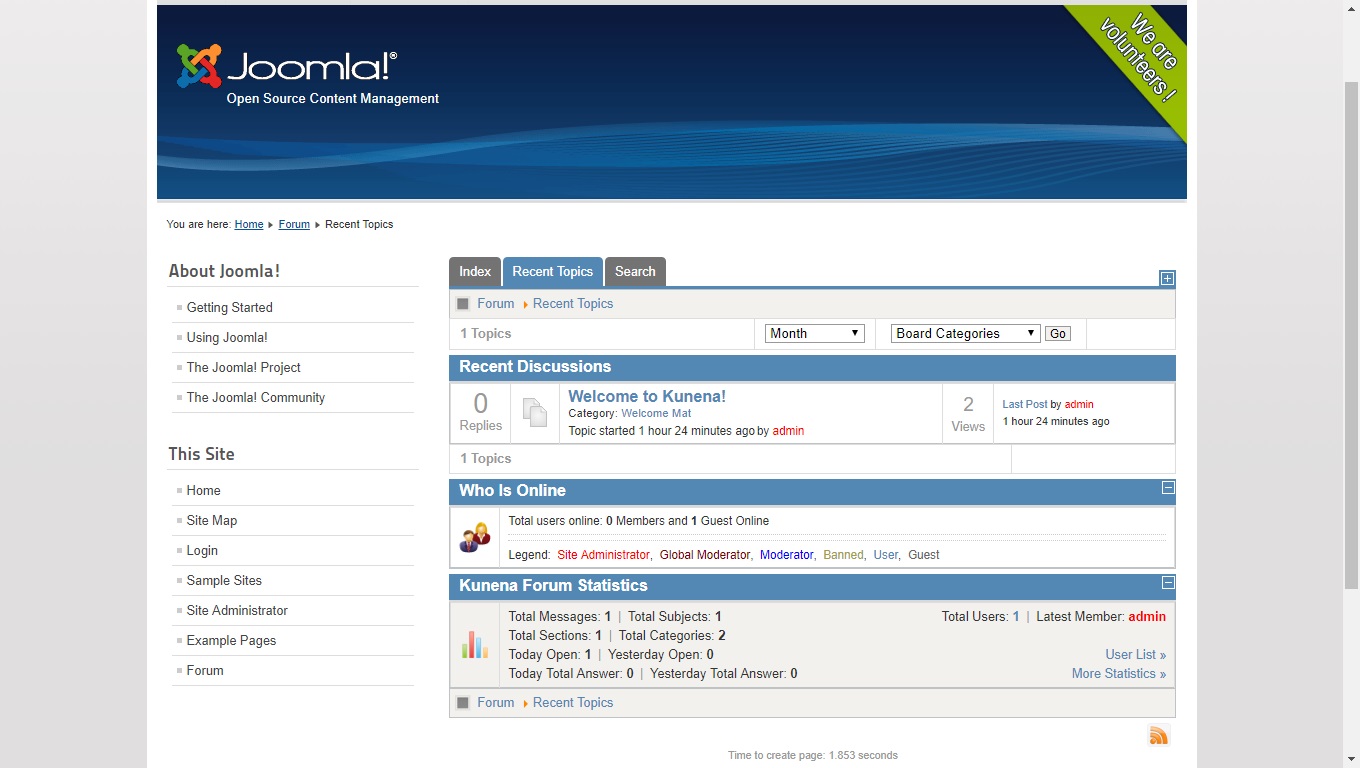Open the Site Map menu item
Viewport: 1360px width, 768px height.
212,520
